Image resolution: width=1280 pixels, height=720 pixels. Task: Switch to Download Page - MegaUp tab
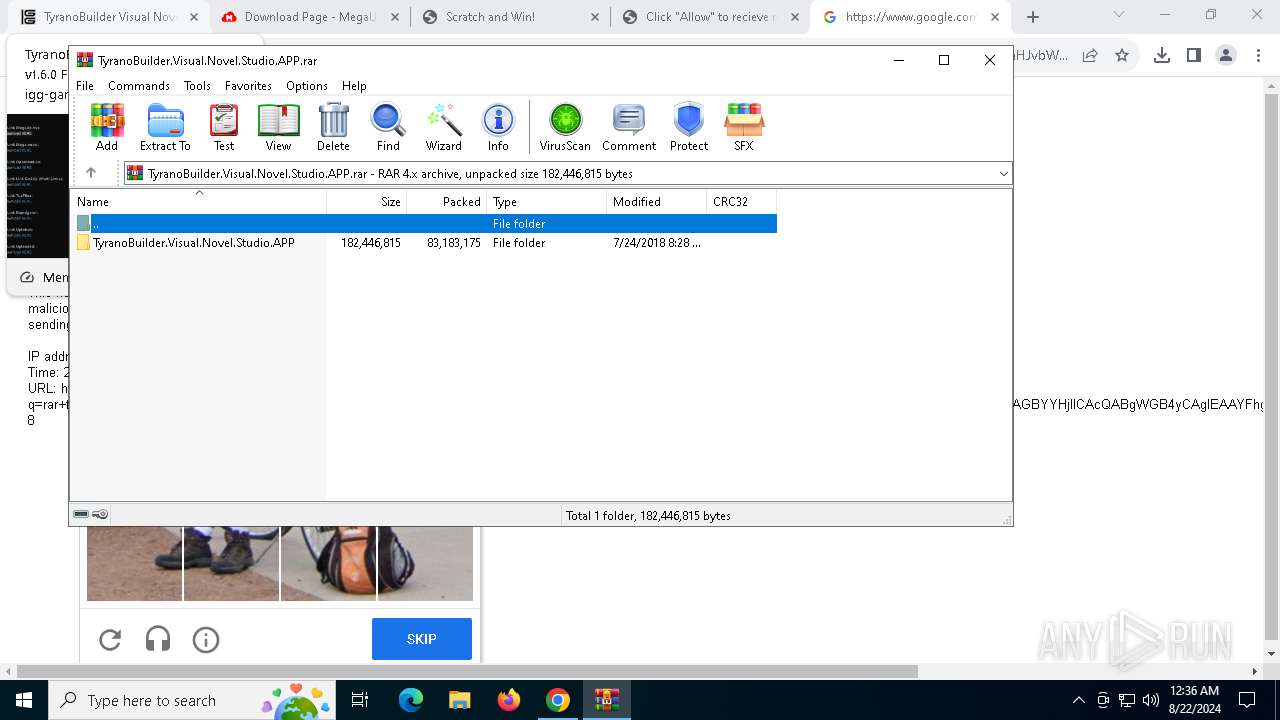click(x=309, y=17)
